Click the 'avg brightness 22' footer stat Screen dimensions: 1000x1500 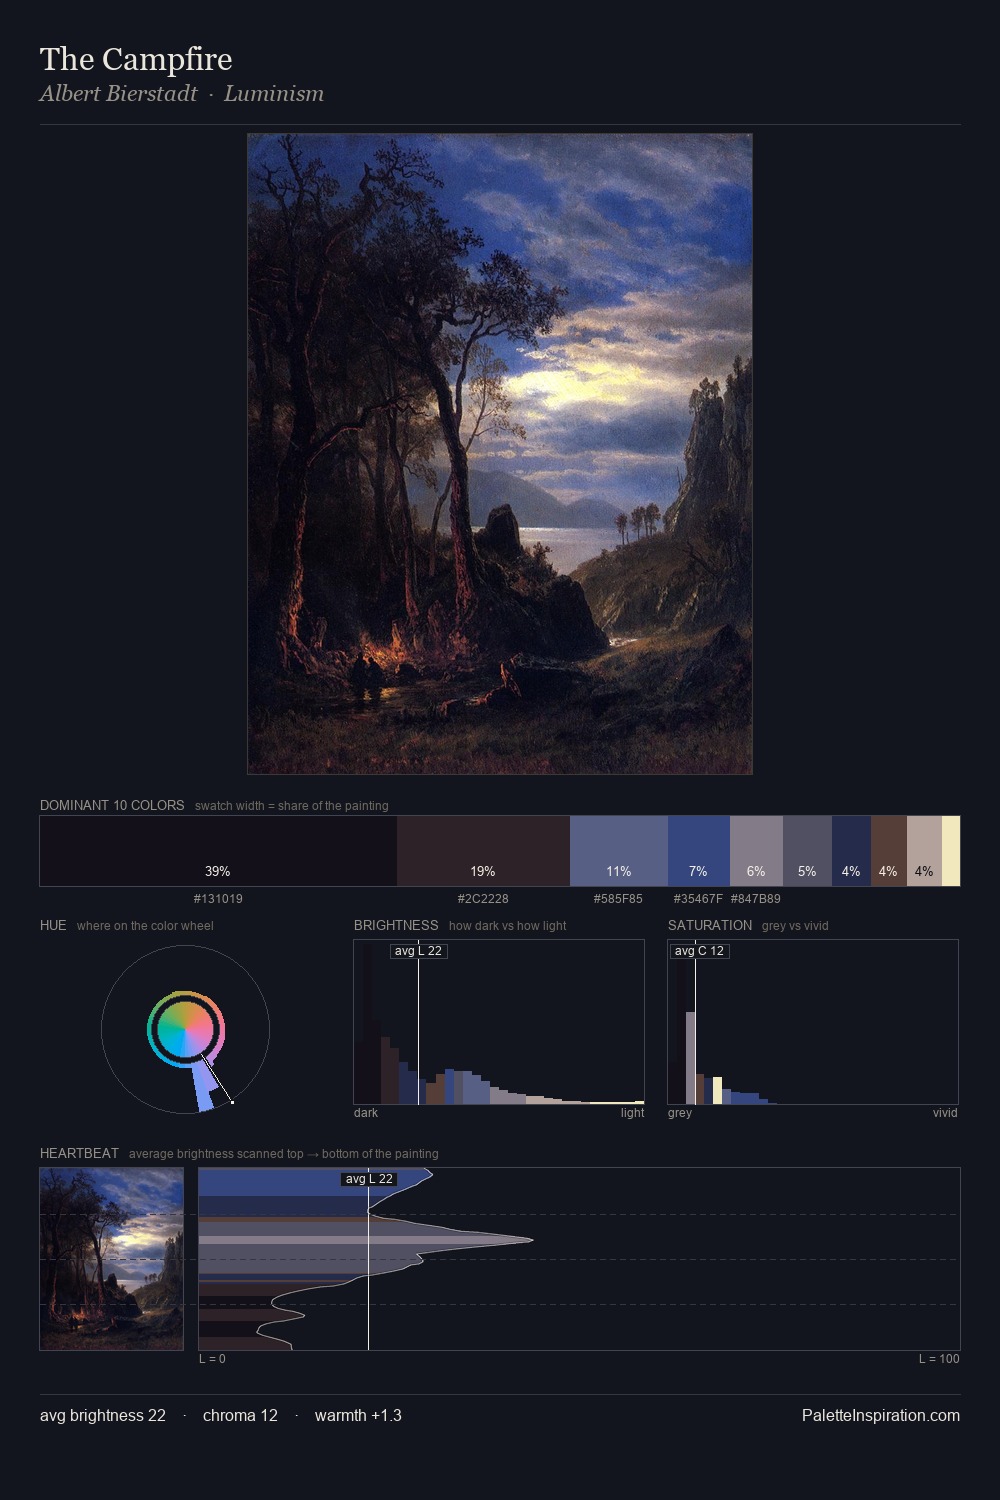[x=103, y=1415]
